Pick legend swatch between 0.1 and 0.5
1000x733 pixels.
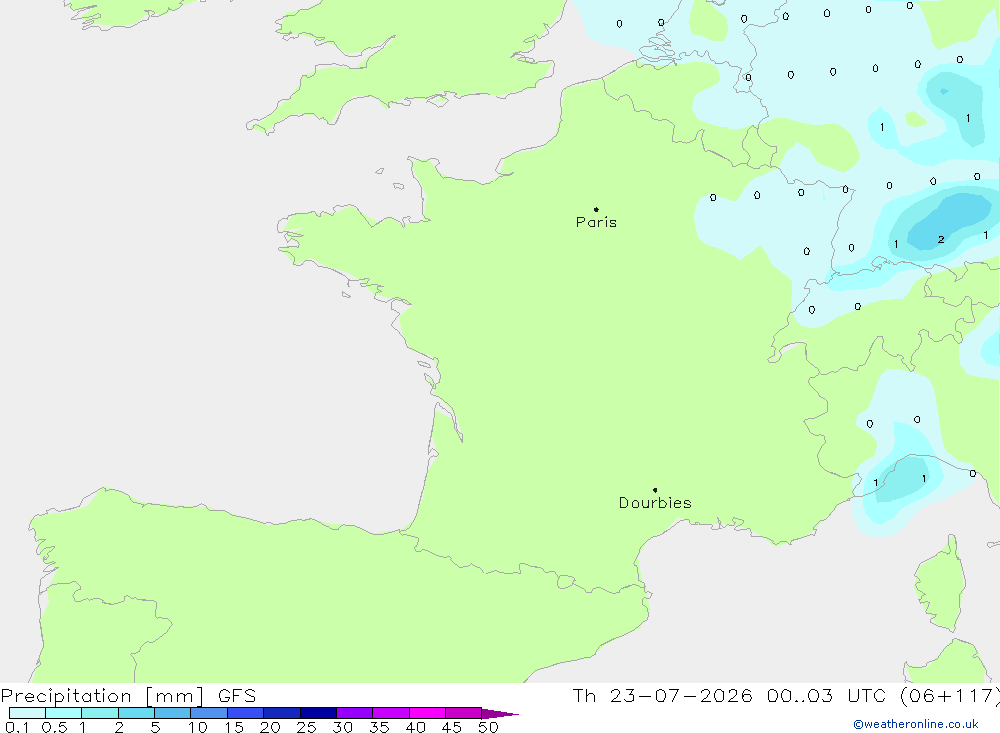pos(27,713)
